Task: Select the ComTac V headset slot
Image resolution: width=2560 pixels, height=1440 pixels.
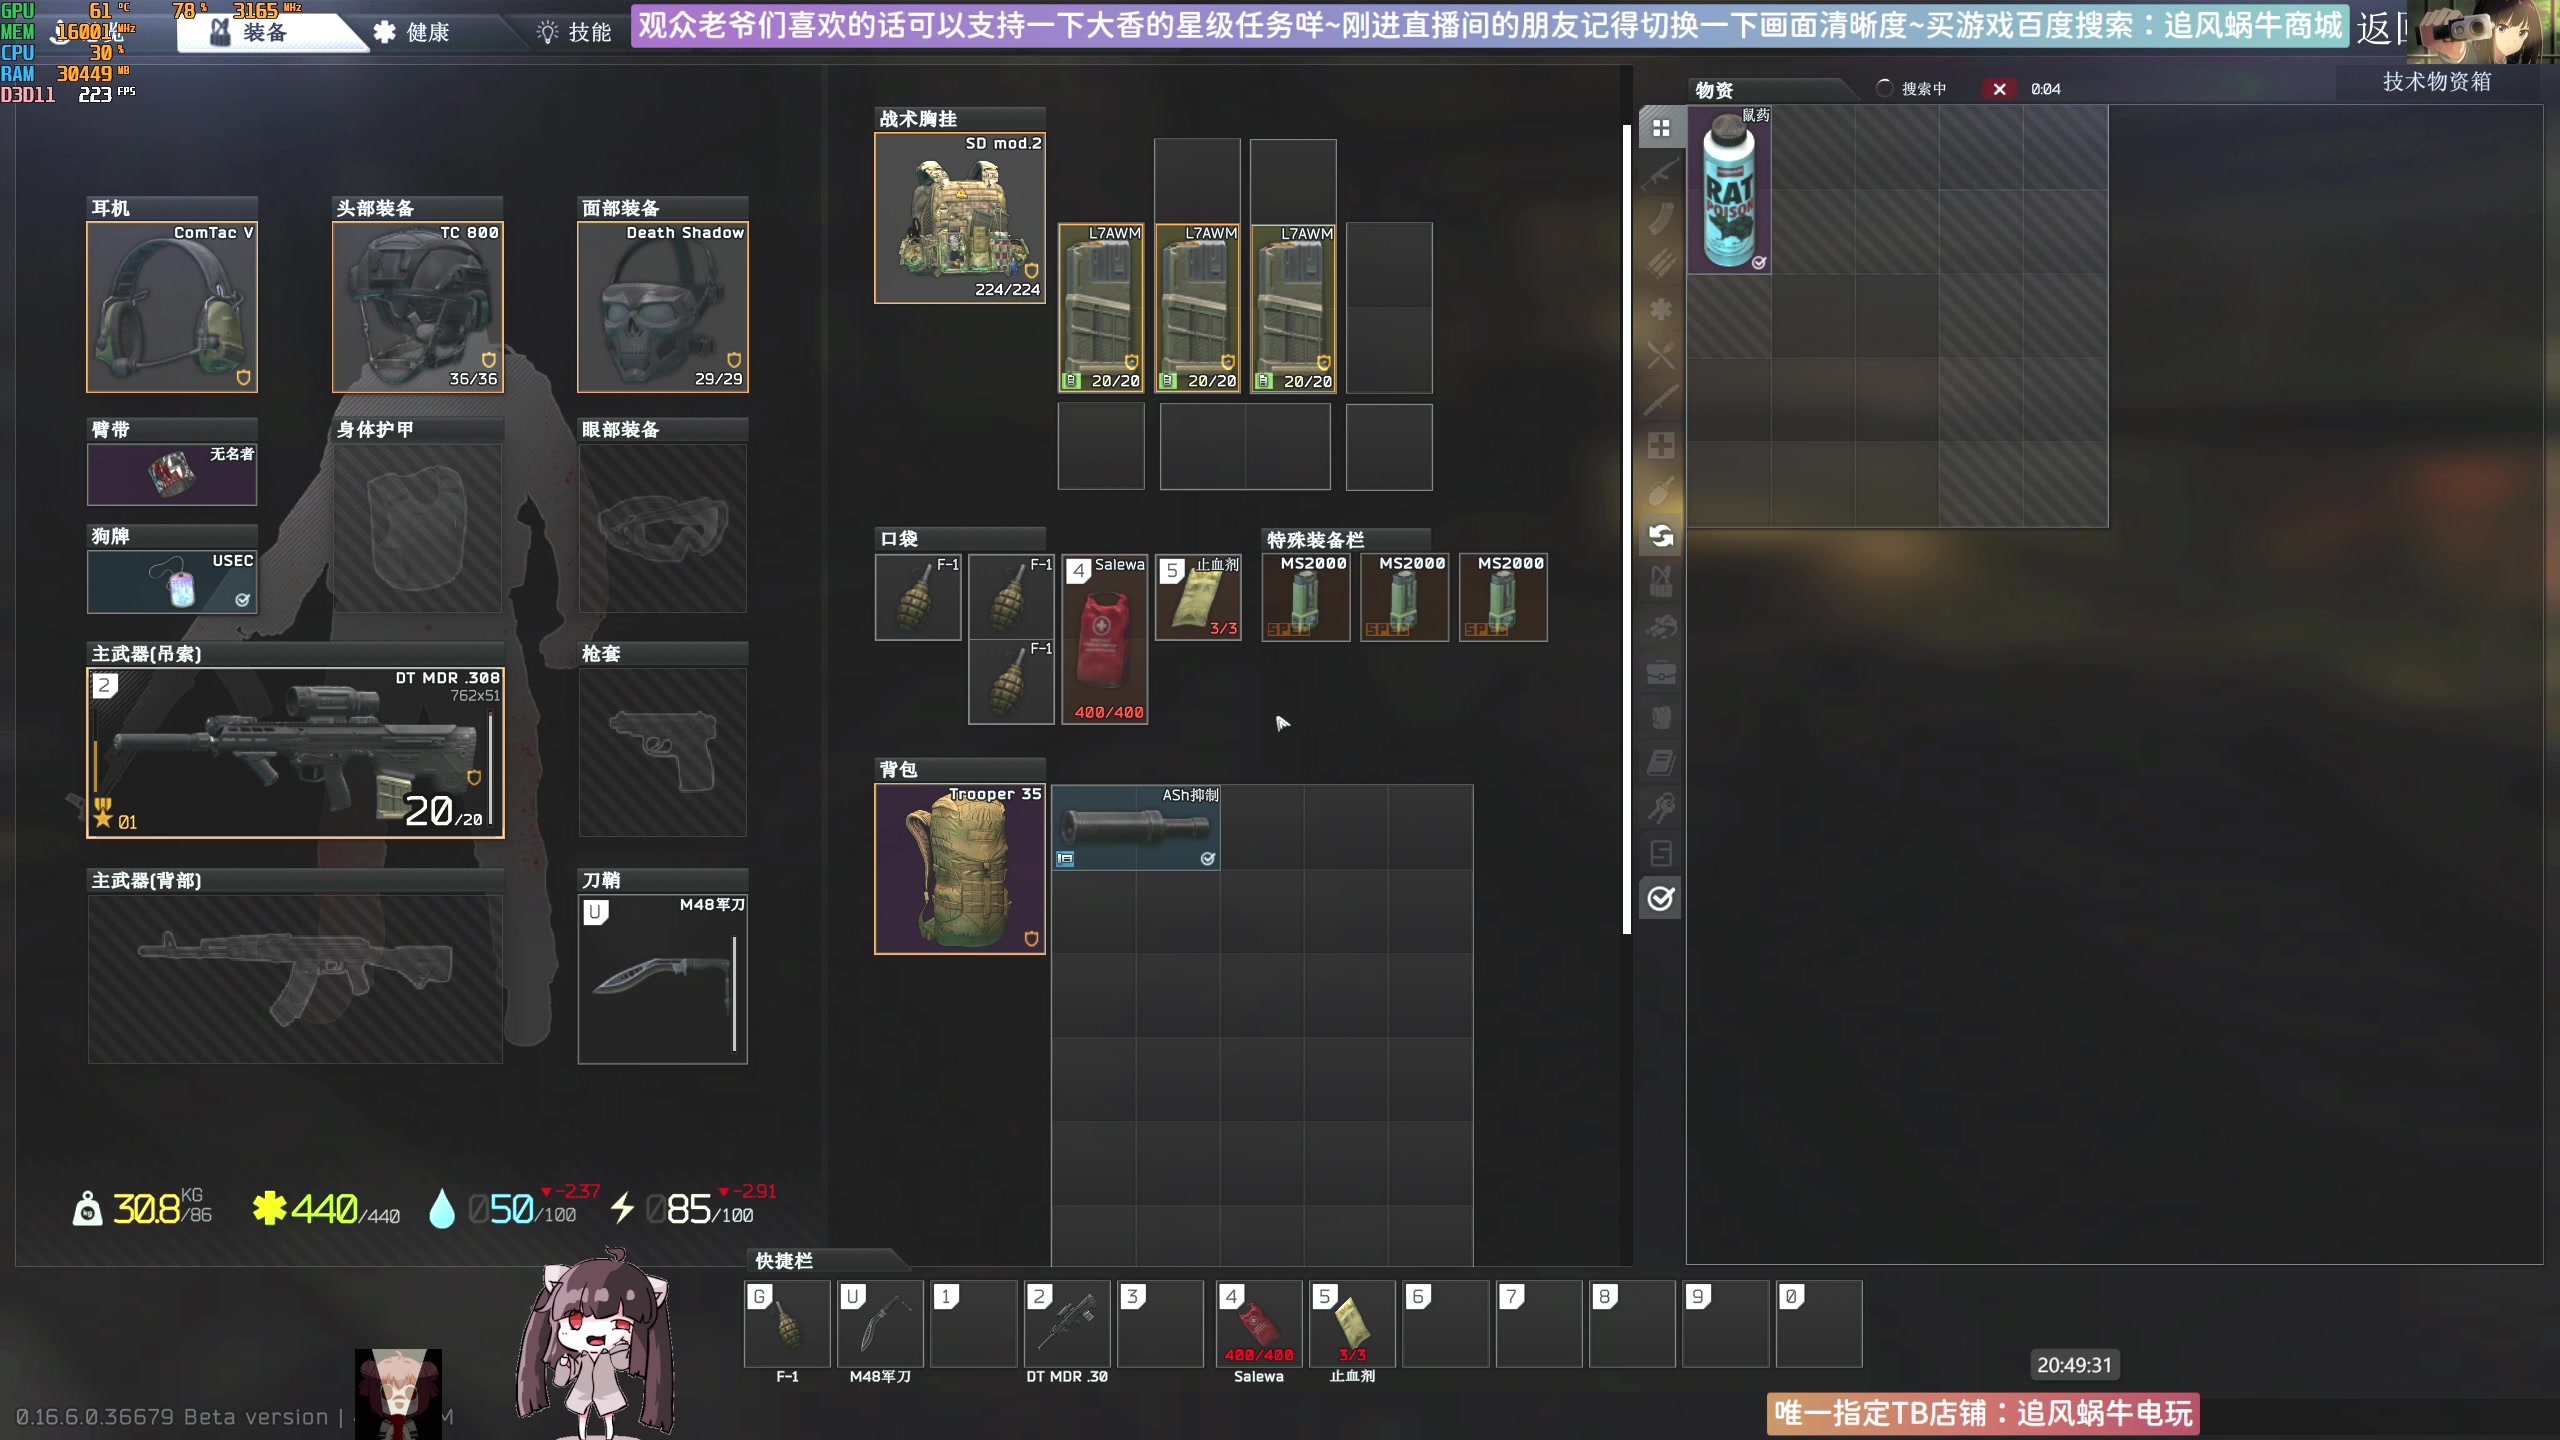Action: [172, 307]
